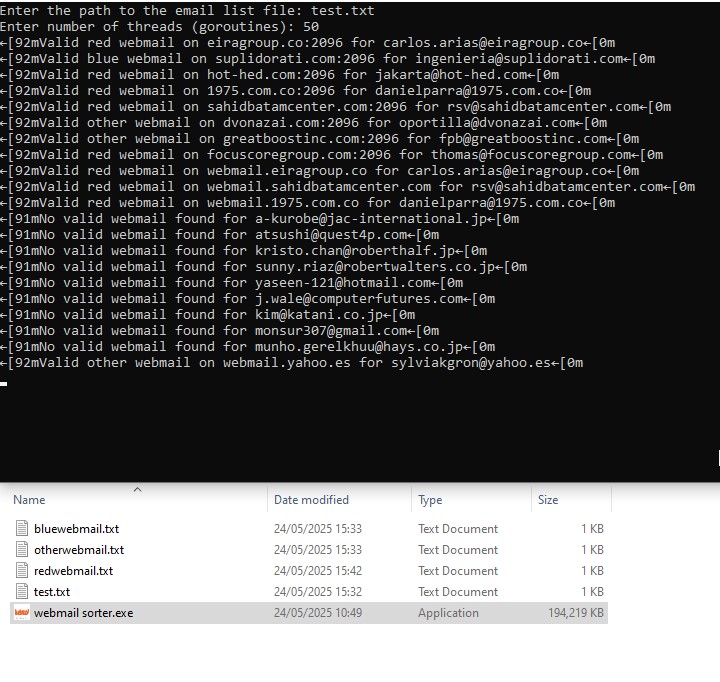
Task: Click line for j.wale@computerfutures.com
Action: point(248,299)
